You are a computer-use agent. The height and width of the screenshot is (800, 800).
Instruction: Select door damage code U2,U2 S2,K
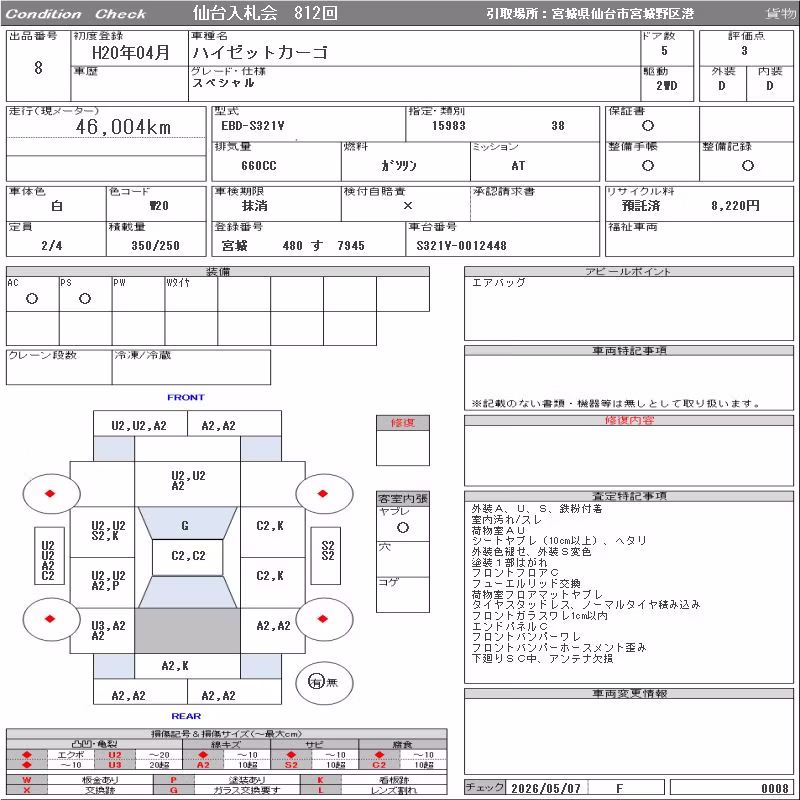[x=108, y=531]
